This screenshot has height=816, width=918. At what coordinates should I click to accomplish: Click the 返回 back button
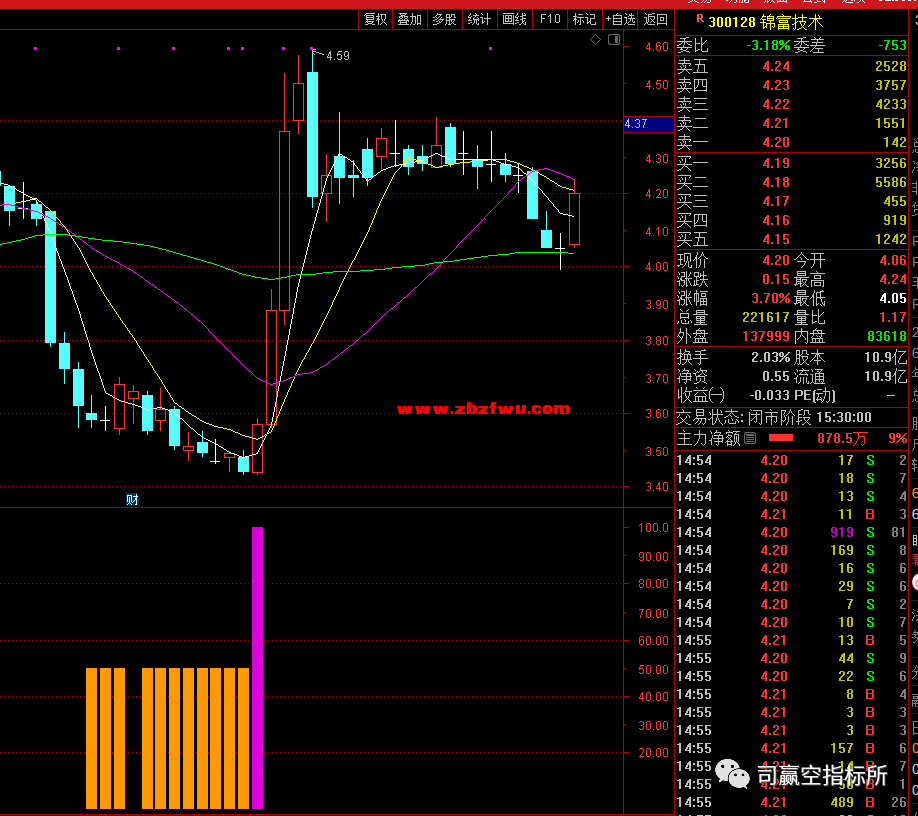656,19
